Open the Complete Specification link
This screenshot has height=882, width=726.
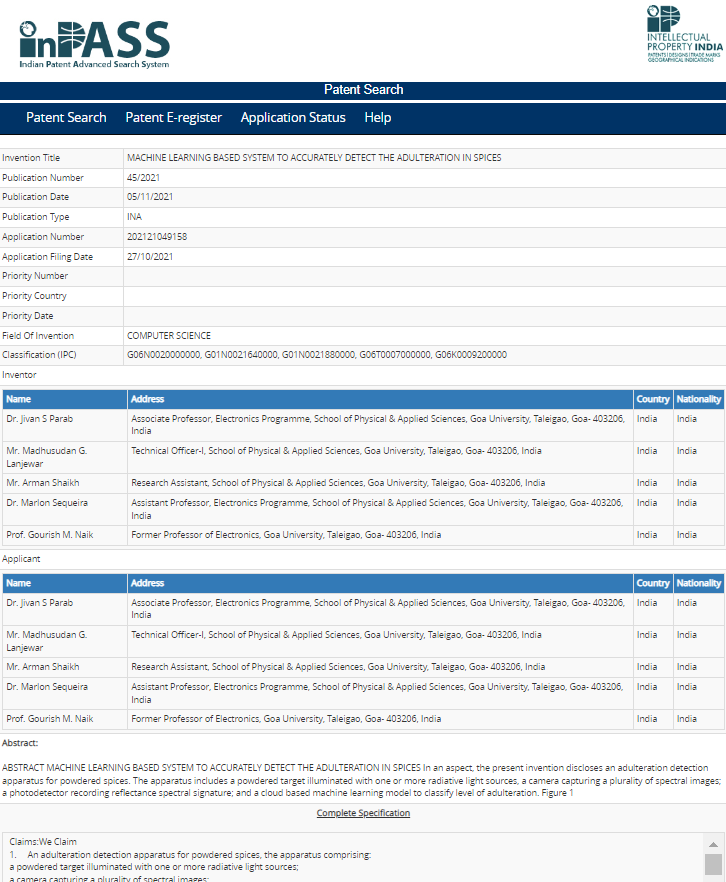[363, 813]
